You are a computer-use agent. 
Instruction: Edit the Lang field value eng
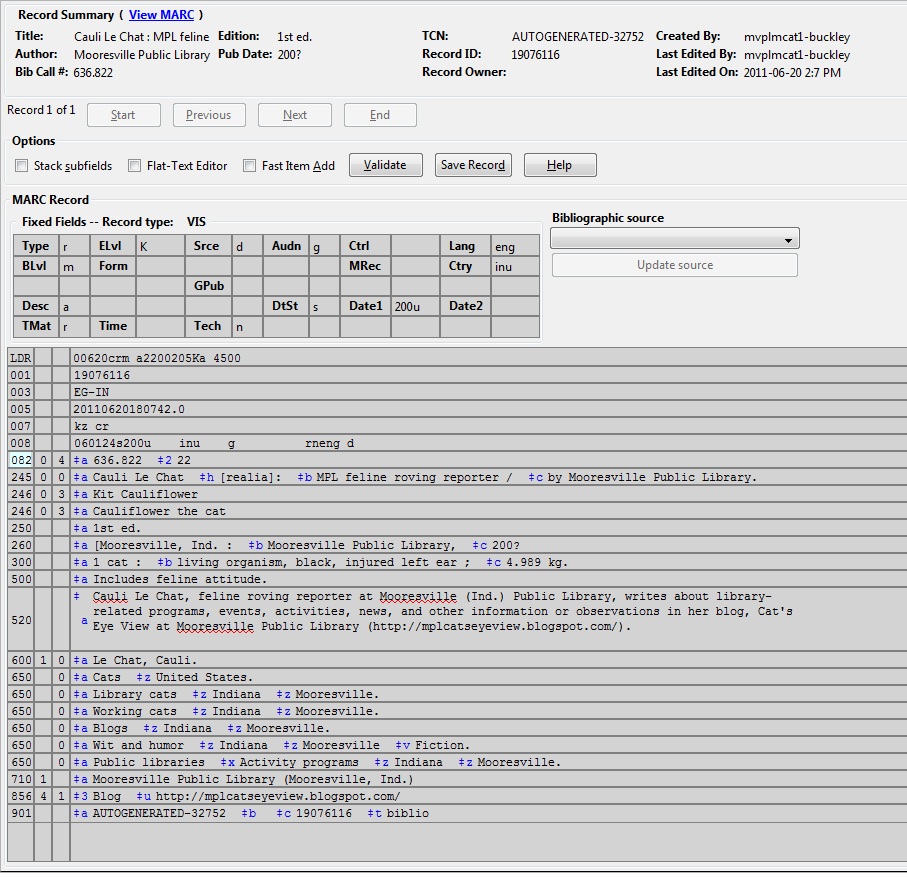click(x=515, y=246)
